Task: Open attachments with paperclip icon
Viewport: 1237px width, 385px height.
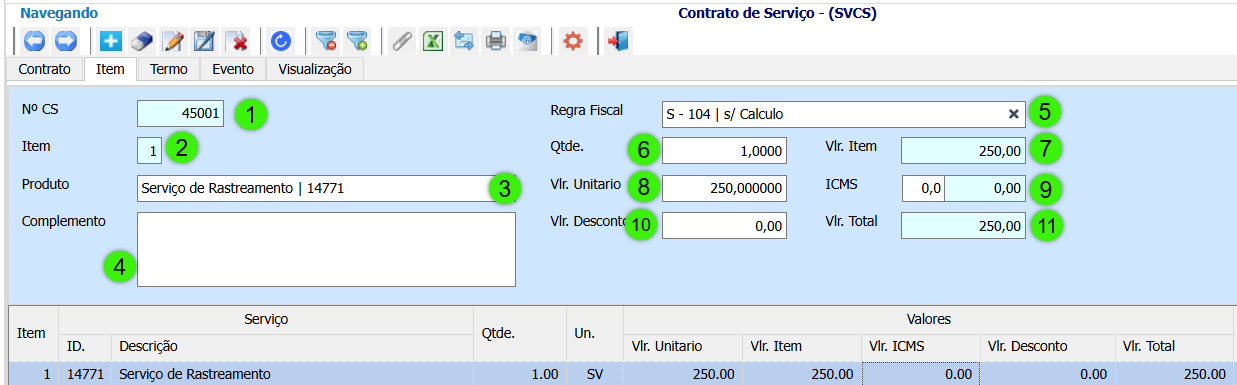Action: [402, 41]
